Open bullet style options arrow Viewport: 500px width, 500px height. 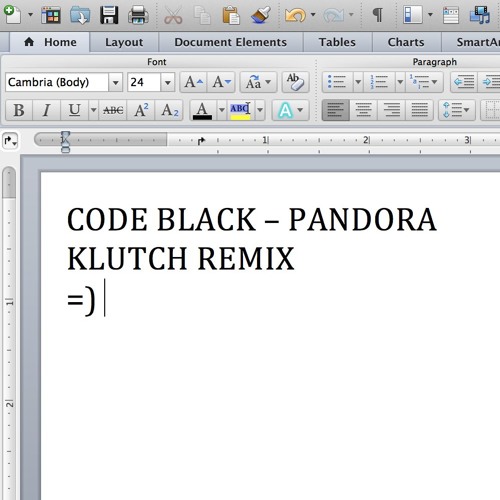pyautogui.click(x=358, y=82)
